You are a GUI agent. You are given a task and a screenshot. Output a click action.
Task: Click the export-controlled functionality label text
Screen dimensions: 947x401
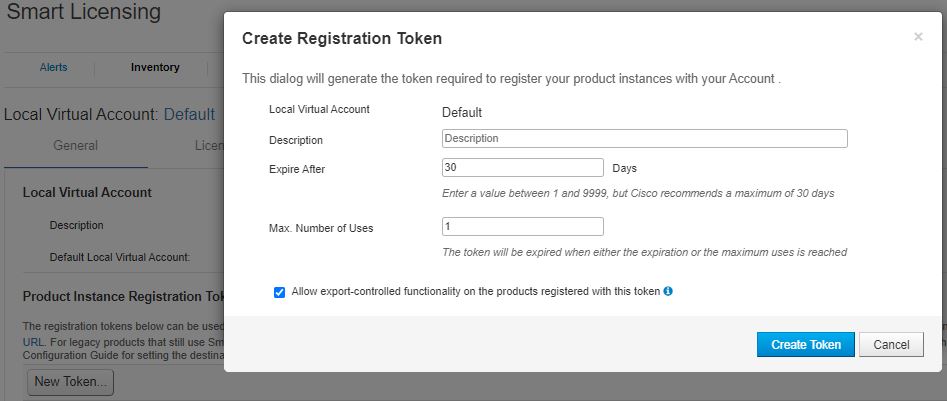pos(476,291)
